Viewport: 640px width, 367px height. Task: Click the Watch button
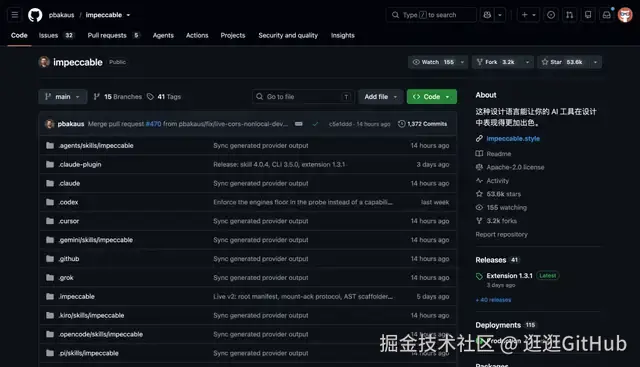(433, 62)
